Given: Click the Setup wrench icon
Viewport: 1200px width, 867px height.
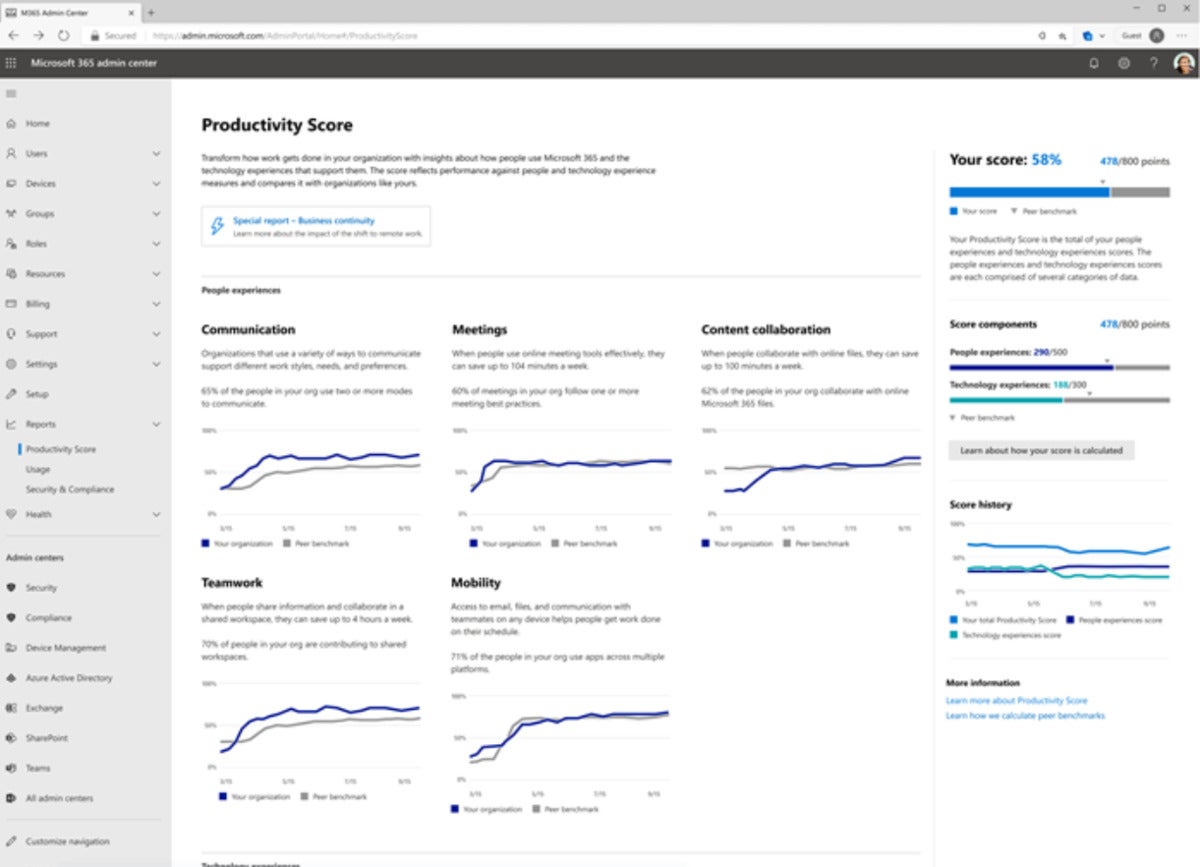Looking at the screenshot, I should 11,394.
